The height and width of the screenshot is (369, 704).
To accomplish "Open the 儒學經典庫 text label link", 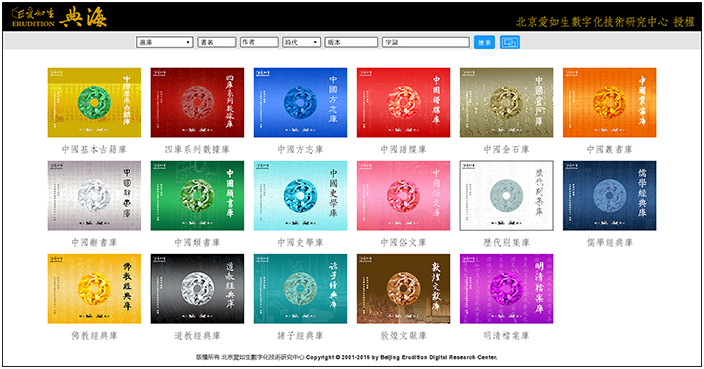I will [x=610, y=242].
